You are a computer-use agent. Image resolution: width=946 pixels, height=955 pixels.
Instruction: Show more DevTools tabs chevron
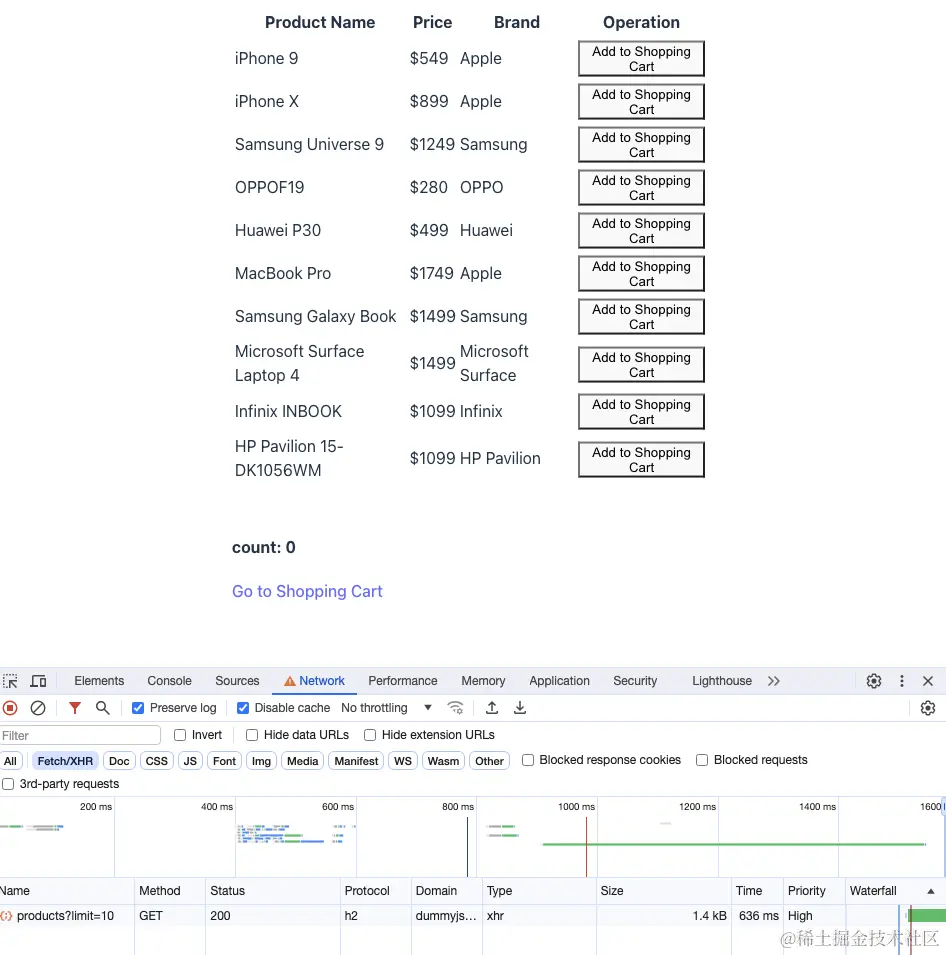774,681
